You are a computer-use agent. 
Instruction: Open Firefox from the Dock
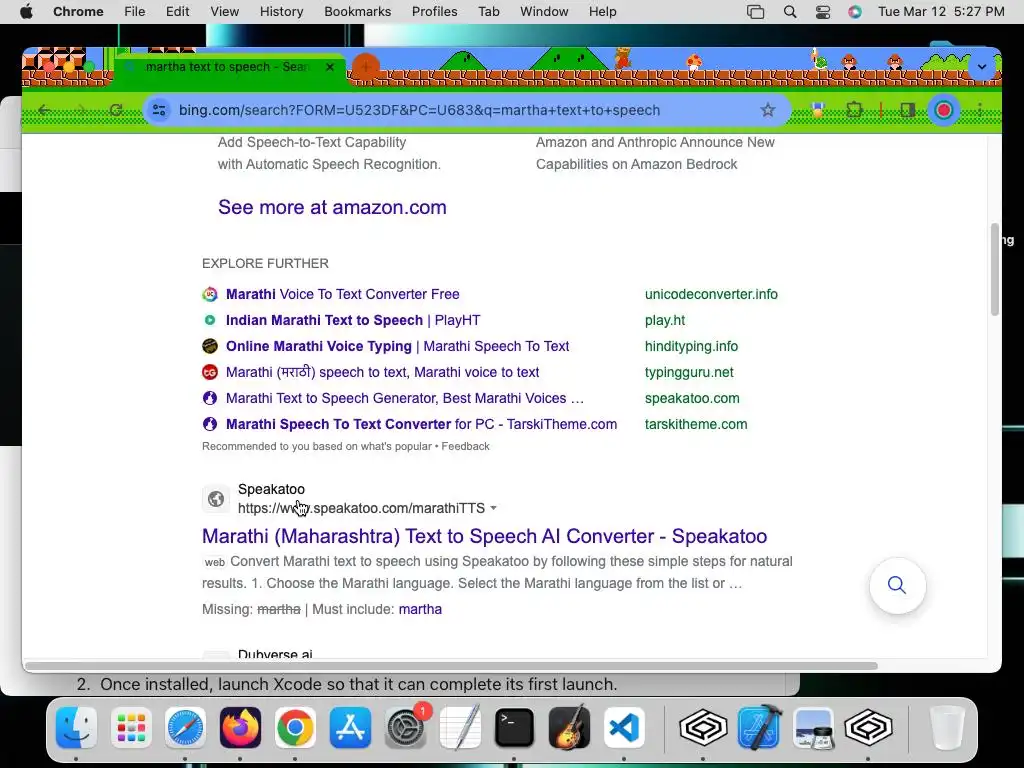(240, 727)
